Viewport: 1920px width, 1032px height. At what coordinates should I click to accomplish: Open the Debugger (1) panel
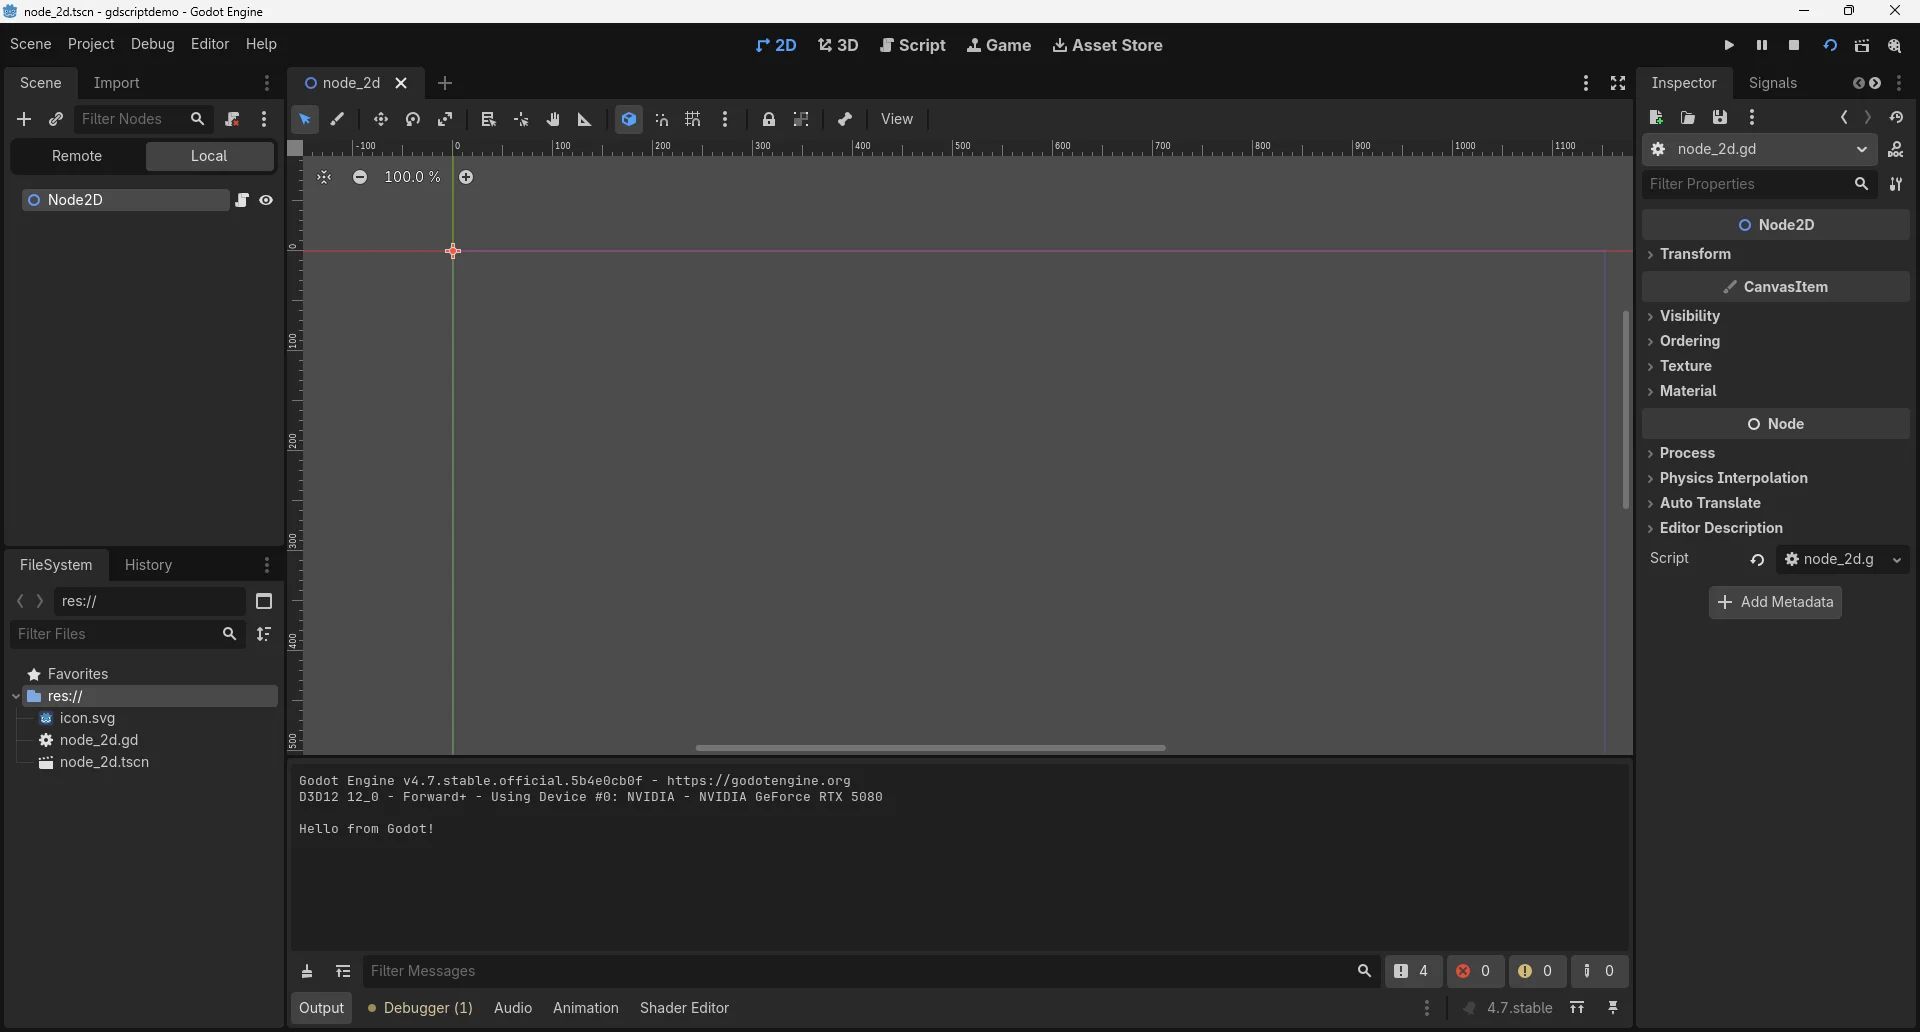420,1008
